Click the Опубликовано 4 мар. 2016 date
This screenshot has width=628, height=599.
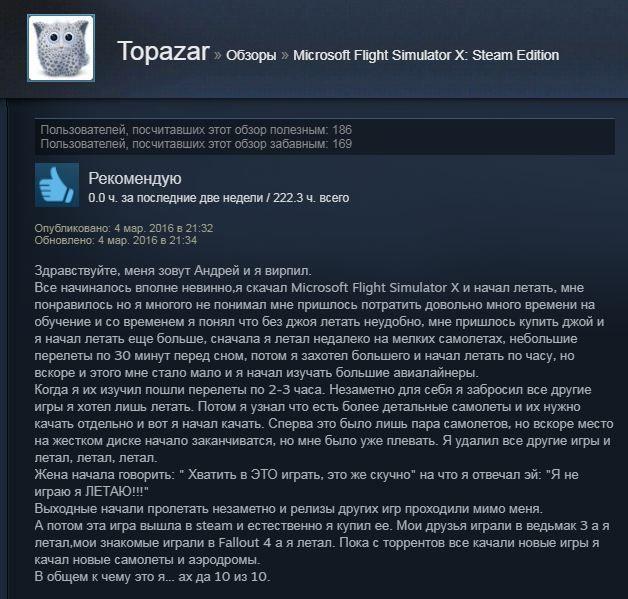(x=124, y=228)
